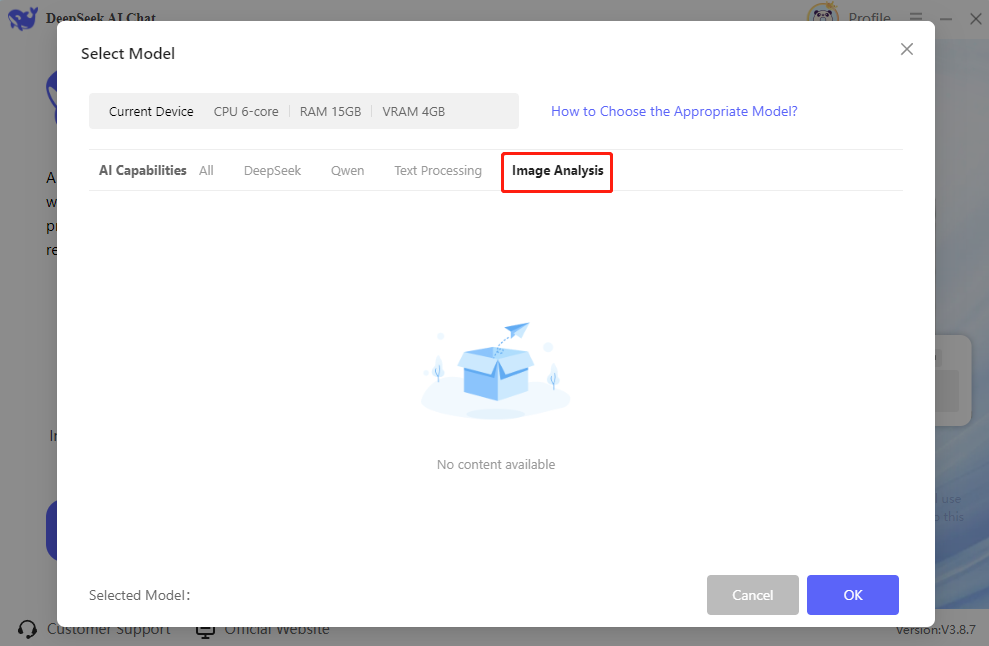Click the Customer Support headset icon
Screen dimensions: 989x646
tap(27, 629)
